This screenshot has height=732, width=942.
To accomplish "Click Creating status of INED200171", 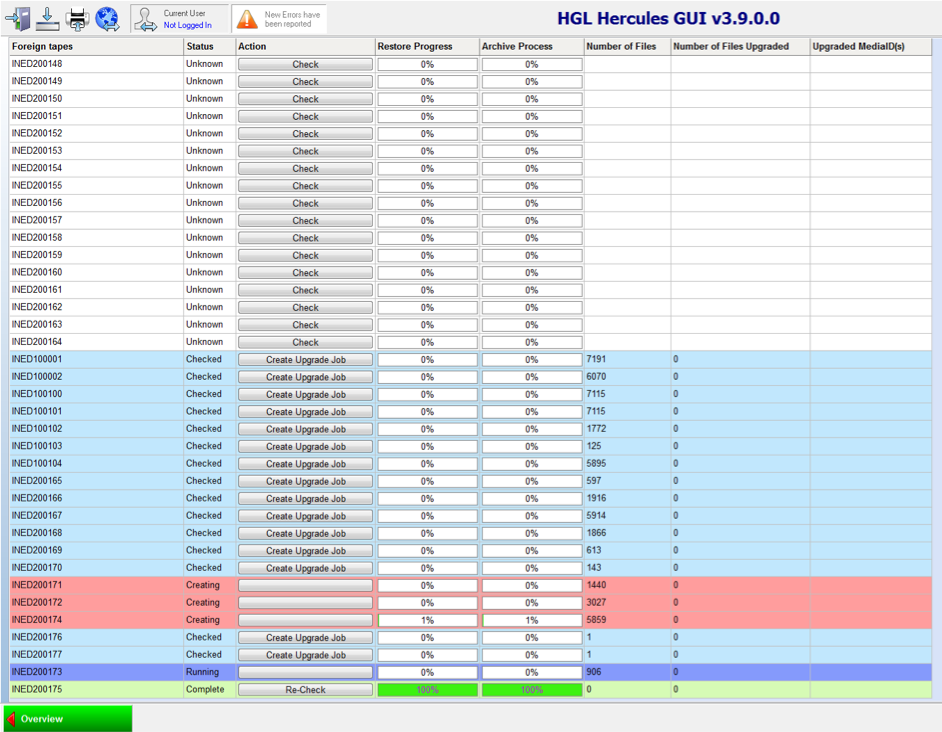I will tap(203, 585).
